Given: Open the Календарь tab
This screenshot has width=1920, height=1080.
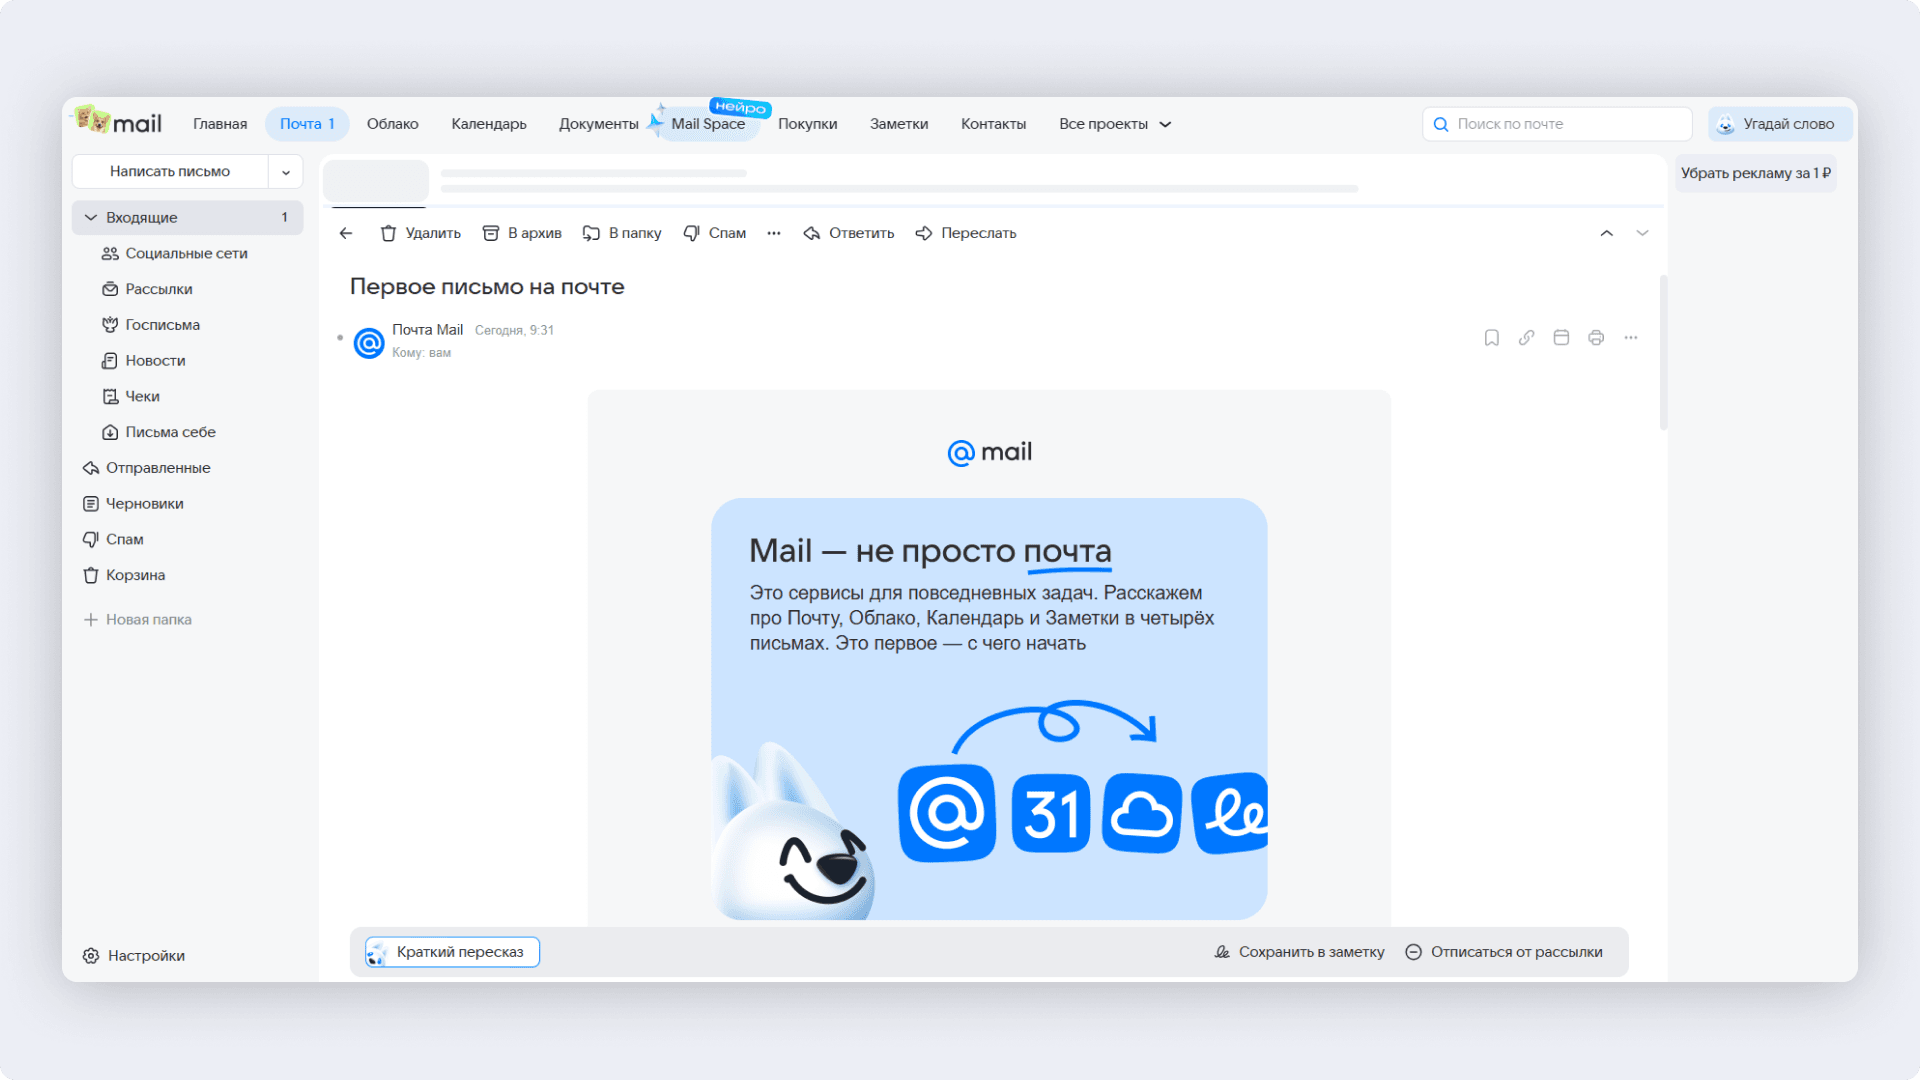Looking at the screenshot, I should click(x=488, y=124).
